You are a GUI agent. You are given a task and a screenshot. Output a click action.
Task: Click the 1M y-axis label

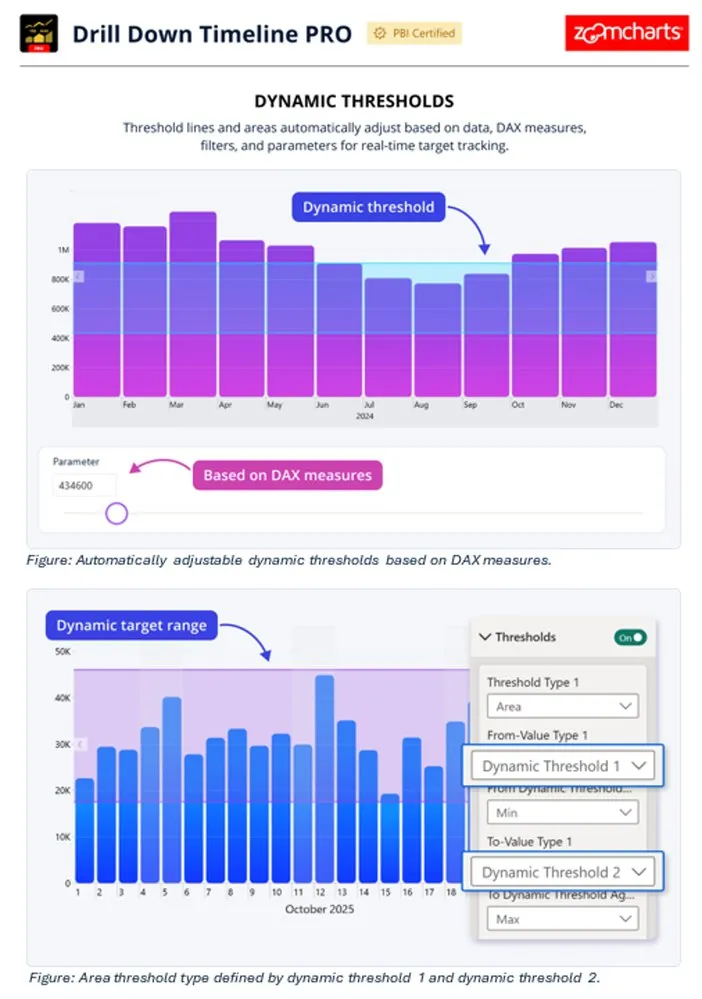63,250
